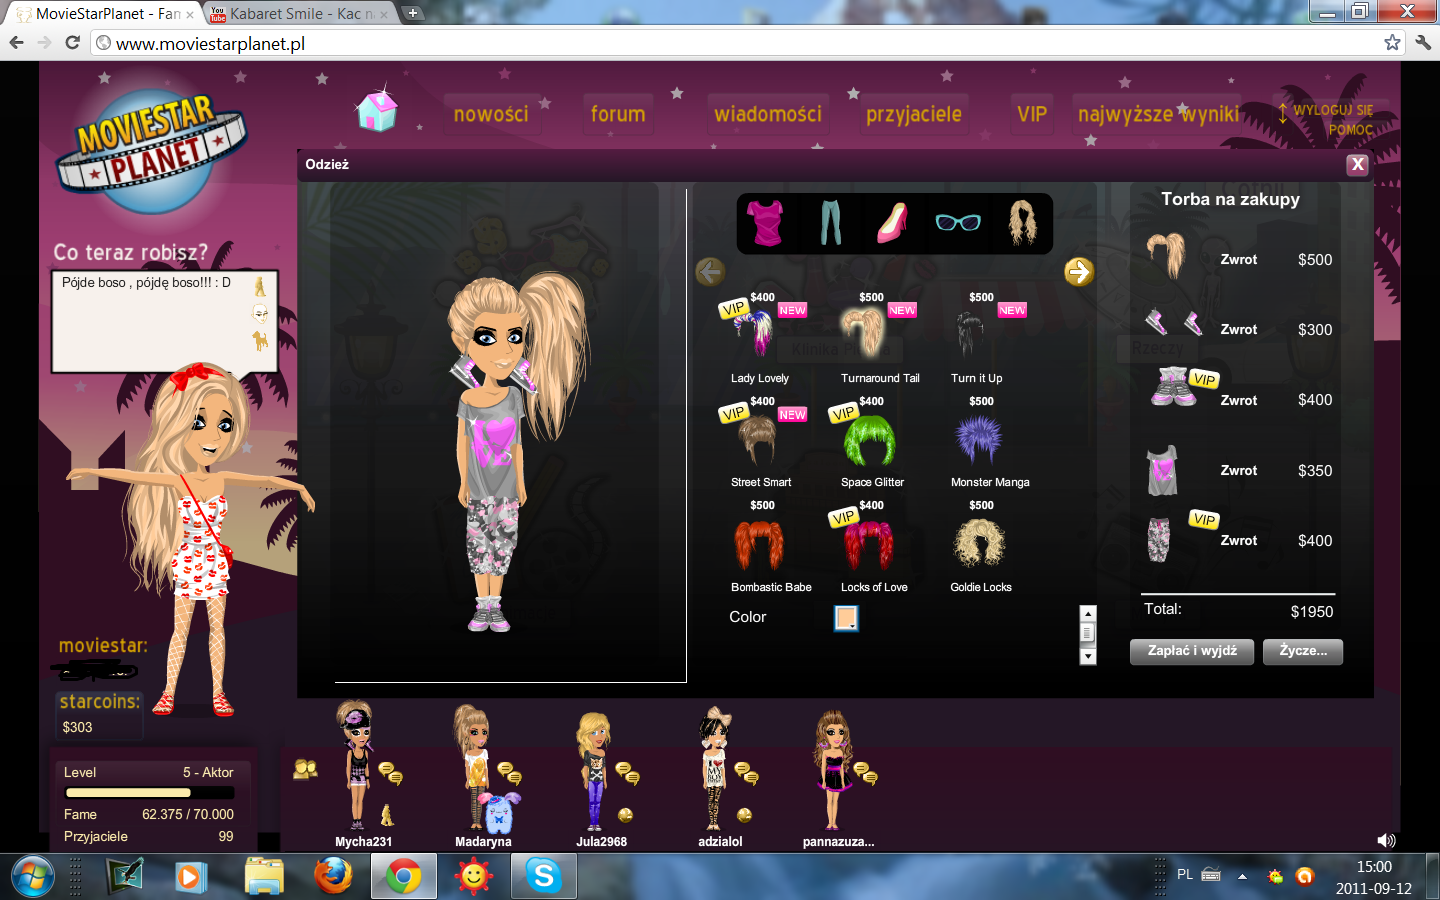The width and height of the screenshot is (1440, 900).
Task: Open friend adzialol avatar
Action: click(714, 768)
